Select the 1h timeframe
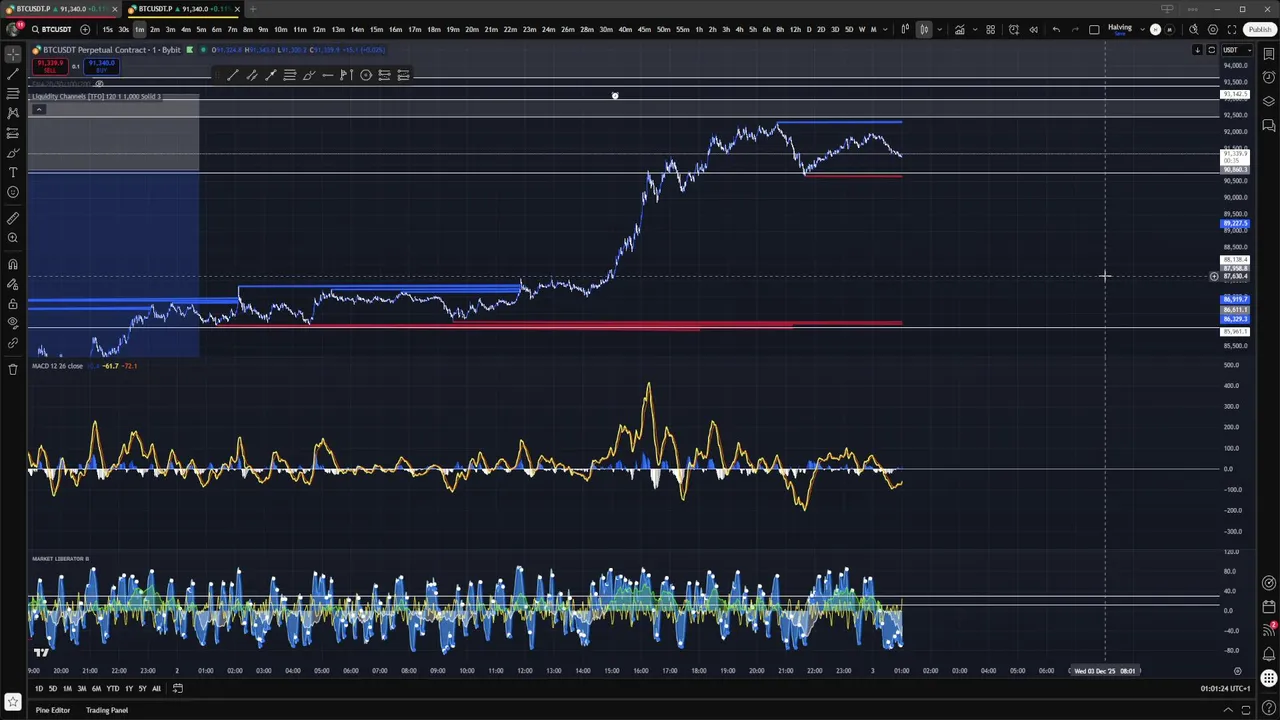This screenshot has height=720, width=1280. (x=699, y=29)
